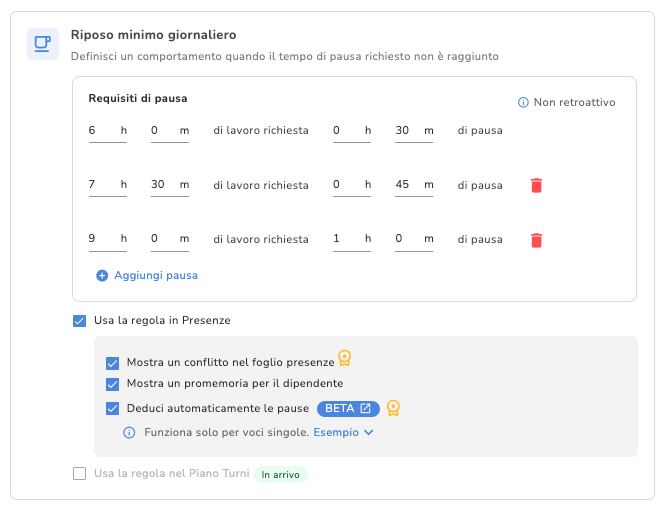
Task: Click the Non retroattivo info icon
Action: pos(523,103)
